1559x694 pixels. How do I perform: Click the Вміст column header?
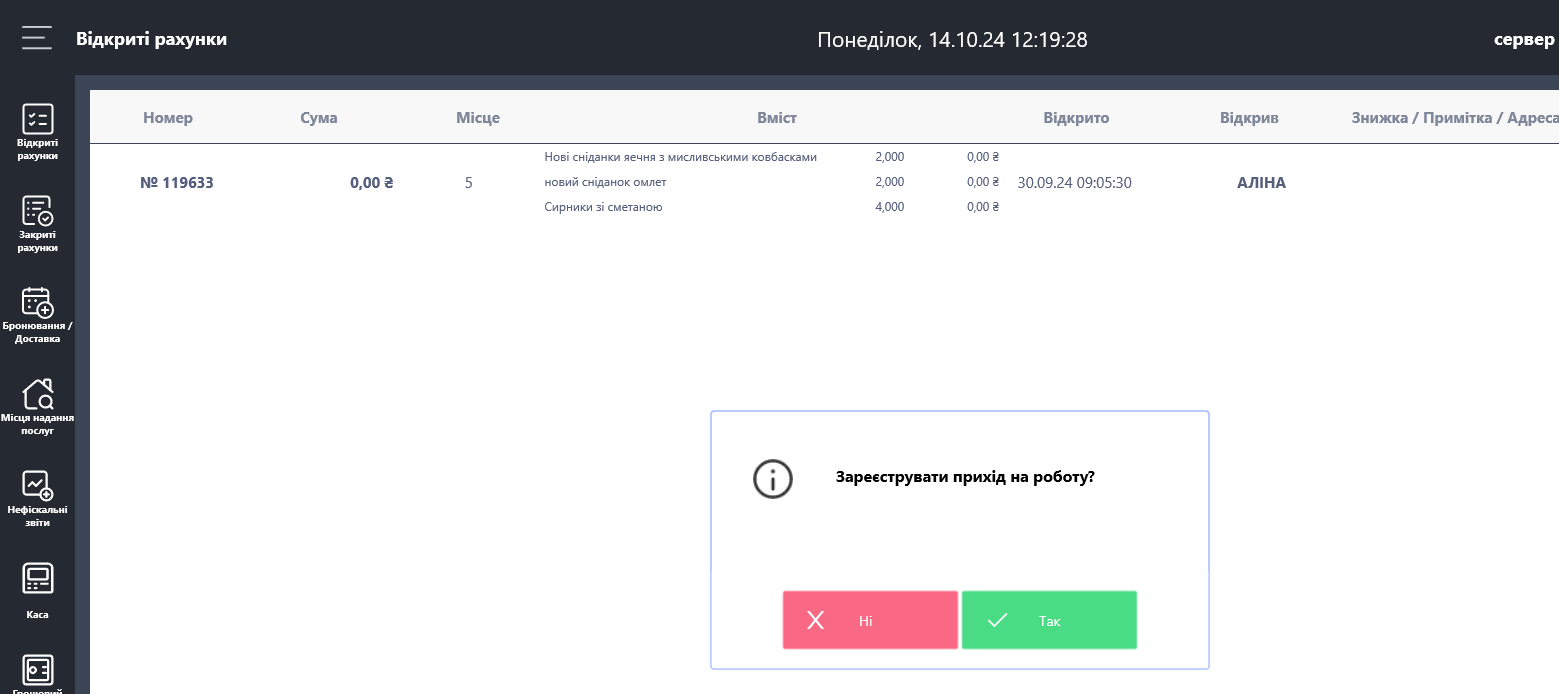coord(777,118)
